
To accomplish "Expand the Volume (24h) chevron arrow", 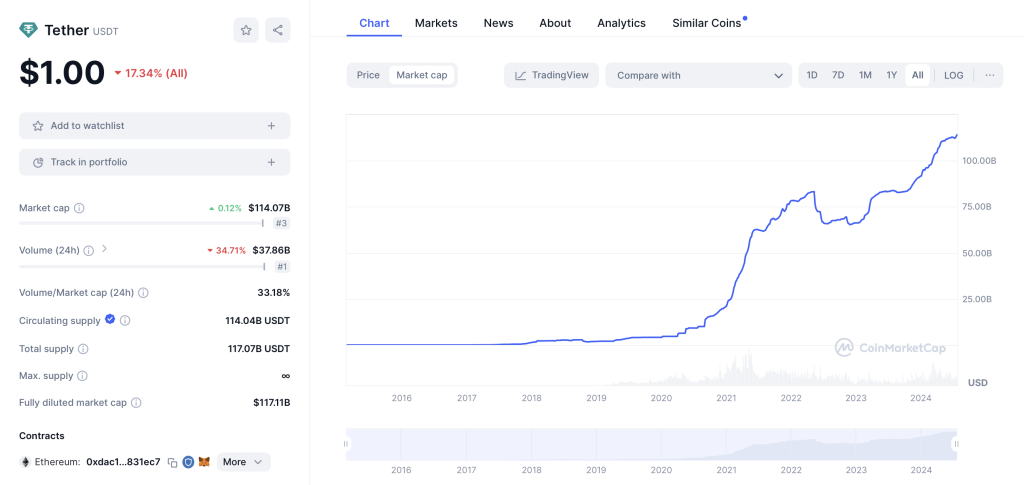I will click(x=104, y=249).
